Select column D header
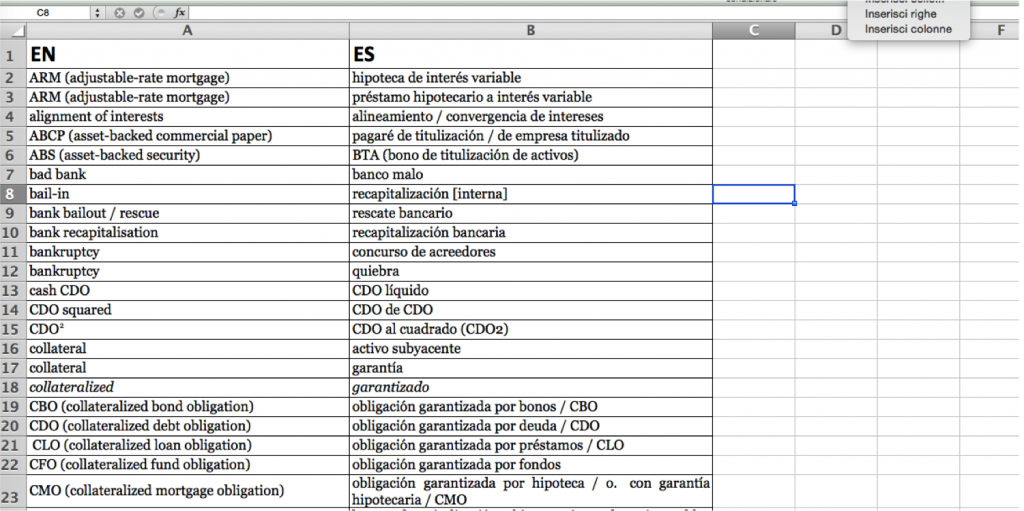 tap(836, 30)
